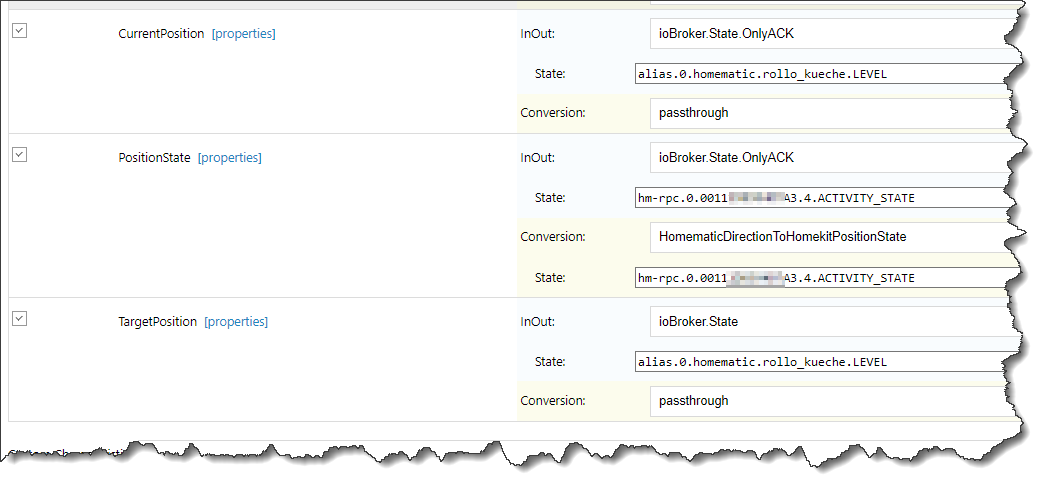
Task: Open CurrentPosition InOut dropdown ioBroker.State.OnlyACK
Action: tap(835, 33)
